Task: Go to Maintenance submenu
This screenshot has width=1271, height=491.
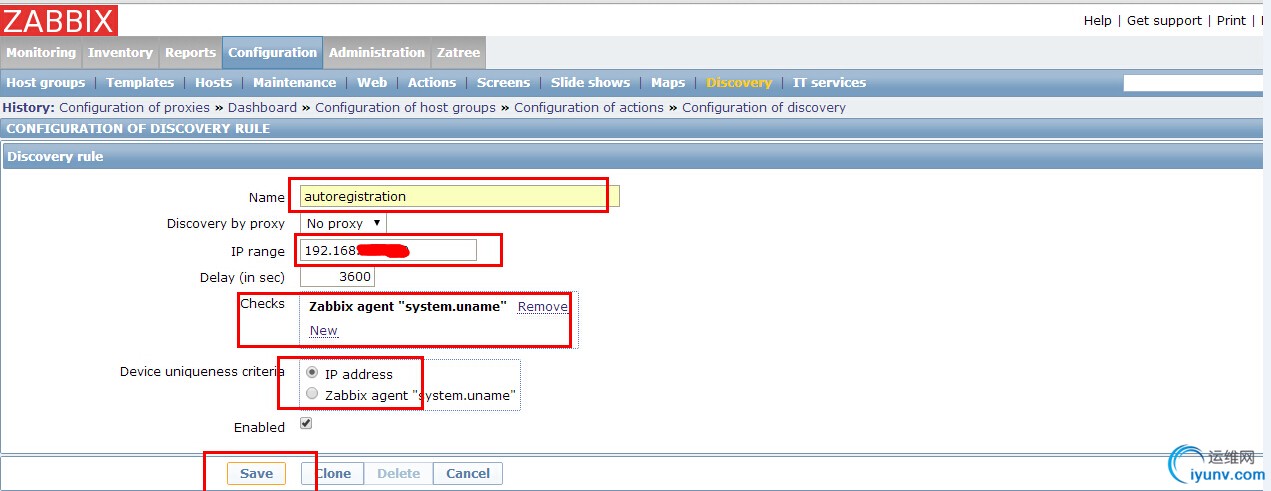Action: [294, 83]
